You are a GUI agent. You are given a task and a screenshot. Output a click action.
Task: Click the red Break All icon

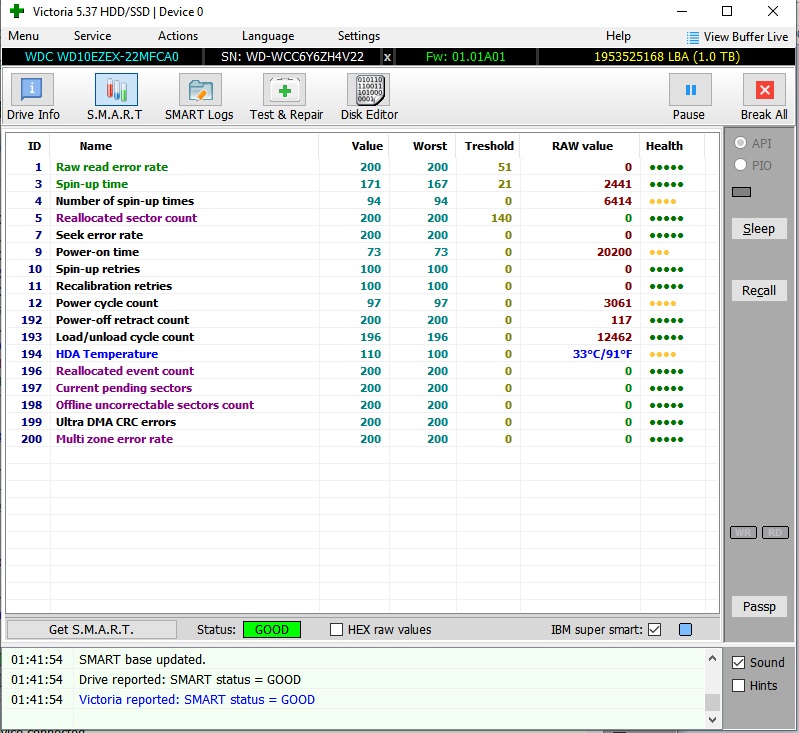click(764, 90)
